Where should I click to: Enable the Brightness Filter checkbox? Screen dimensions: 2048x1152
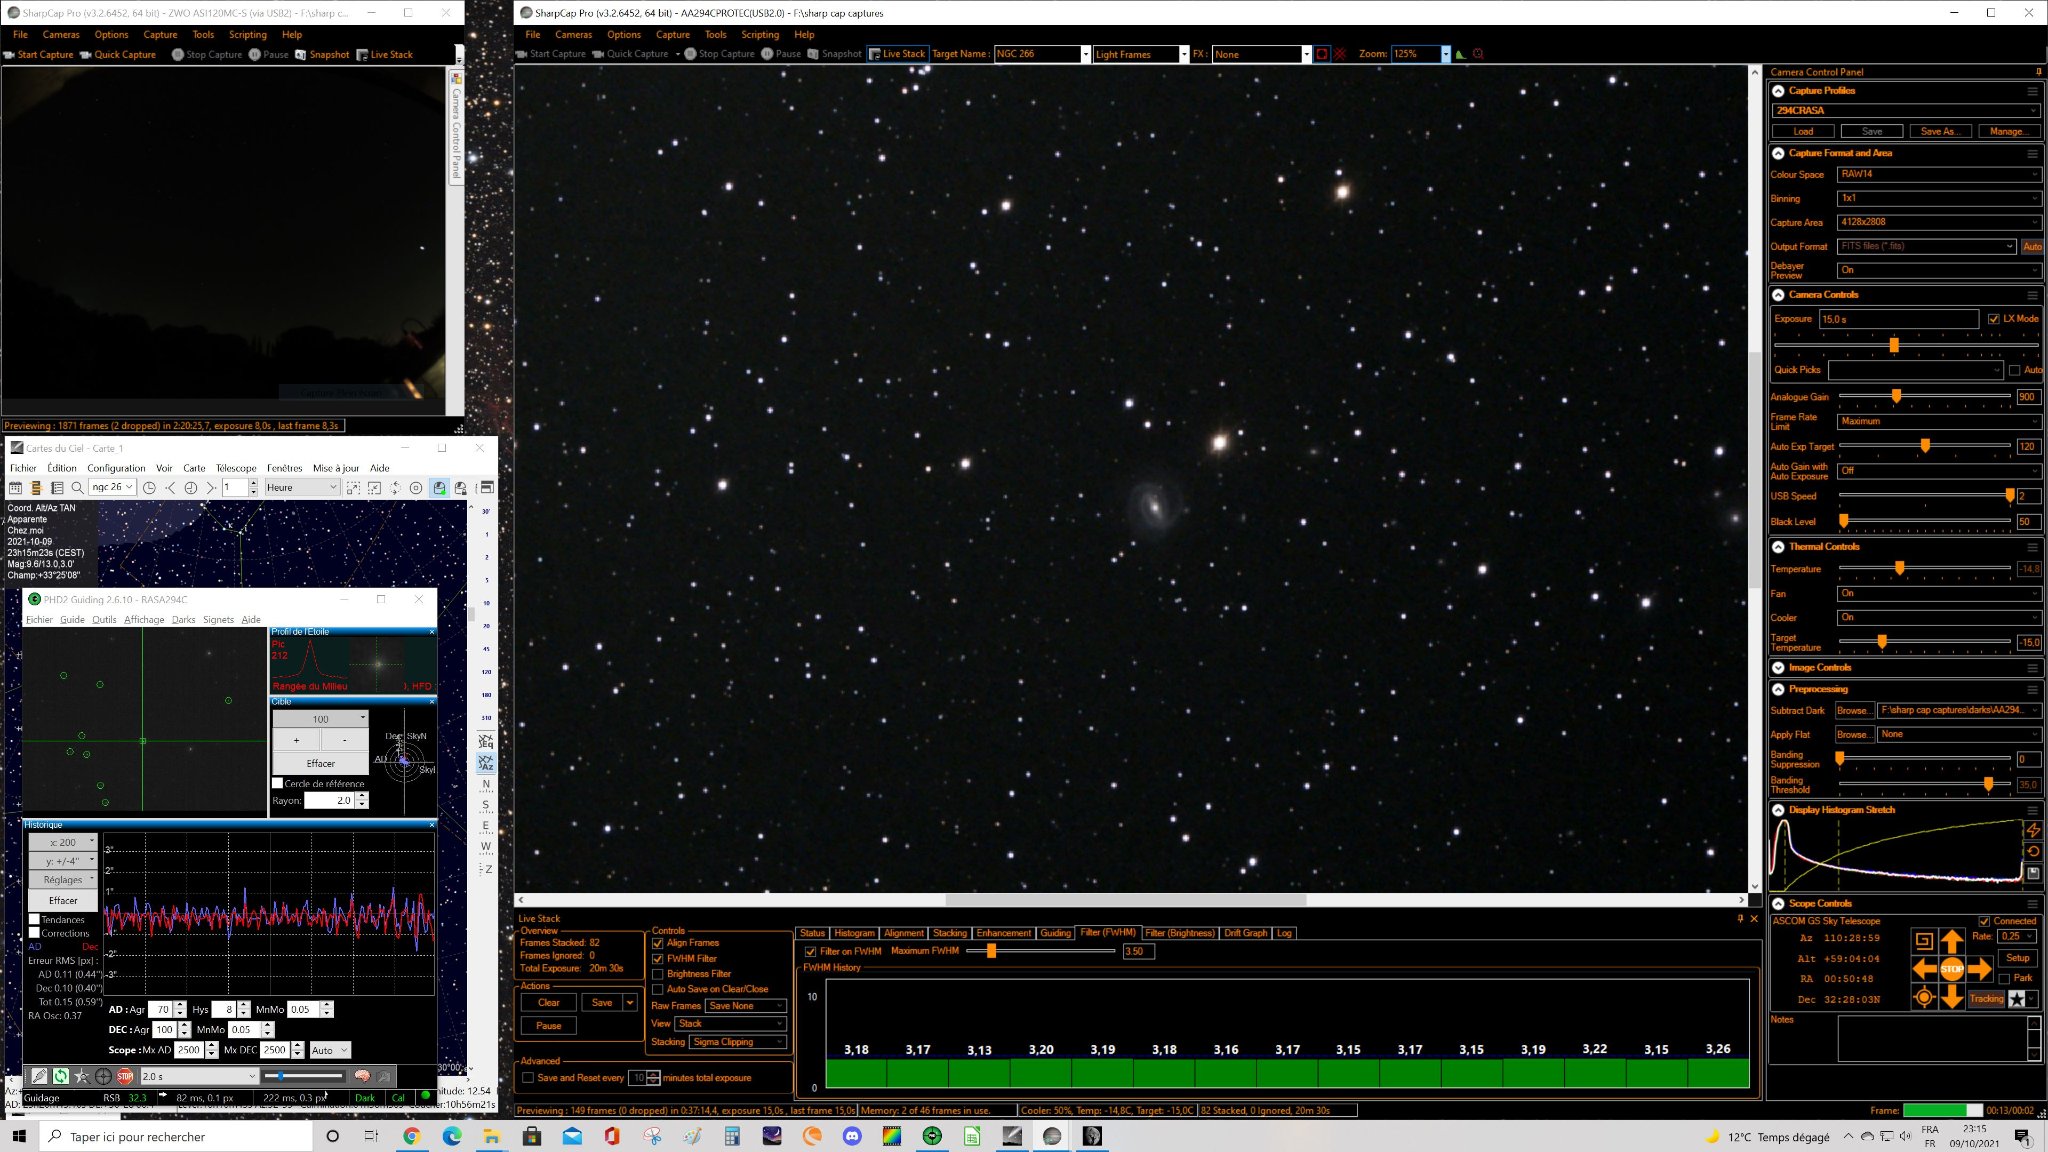[658, 974]
